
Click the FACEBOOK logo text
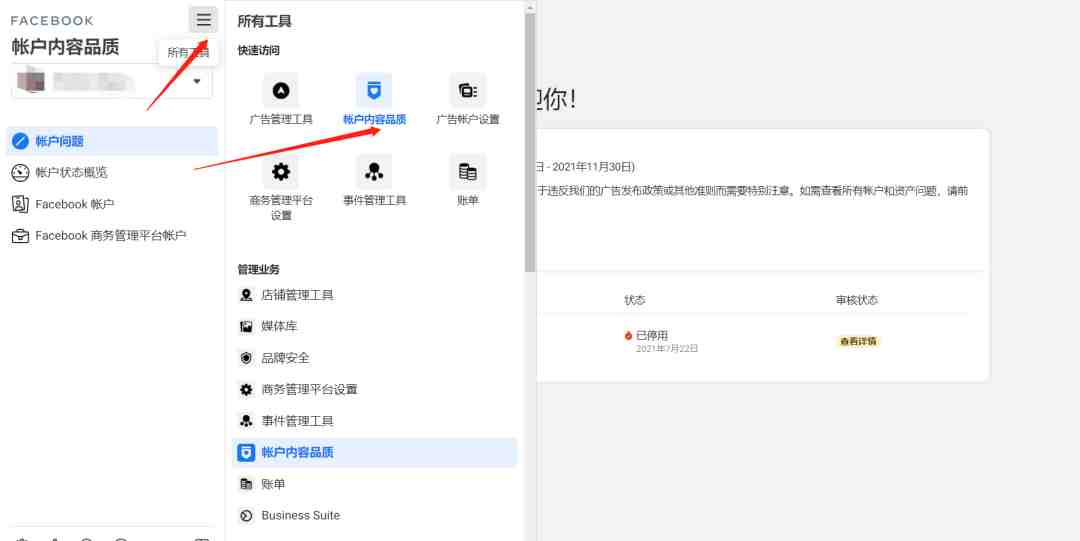click(52, 21)
